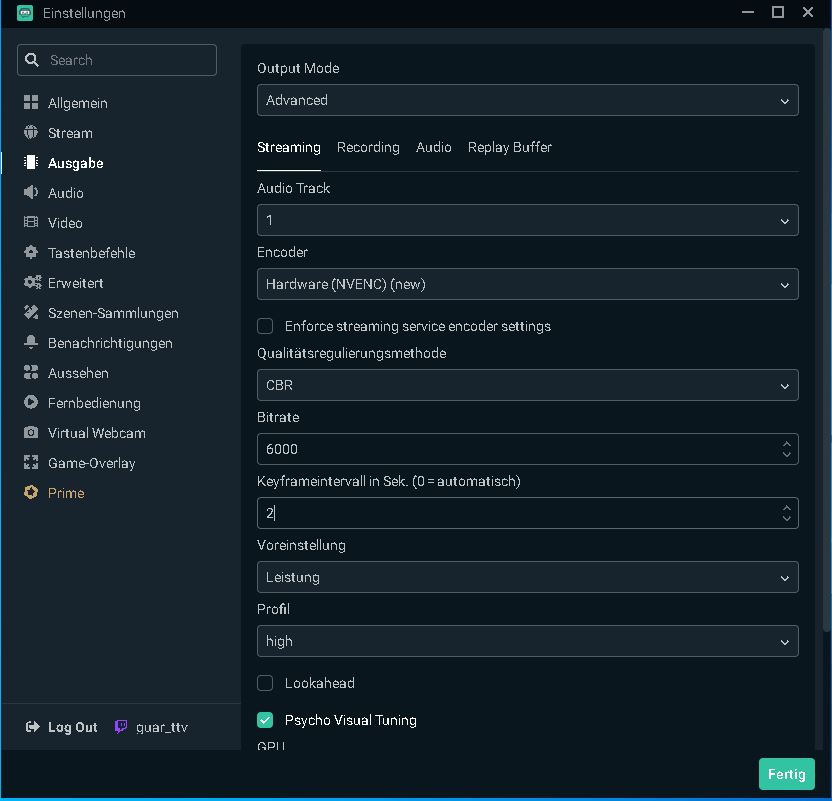Click the Erweitert gears icon
The image size is (832, 801).
31,283
